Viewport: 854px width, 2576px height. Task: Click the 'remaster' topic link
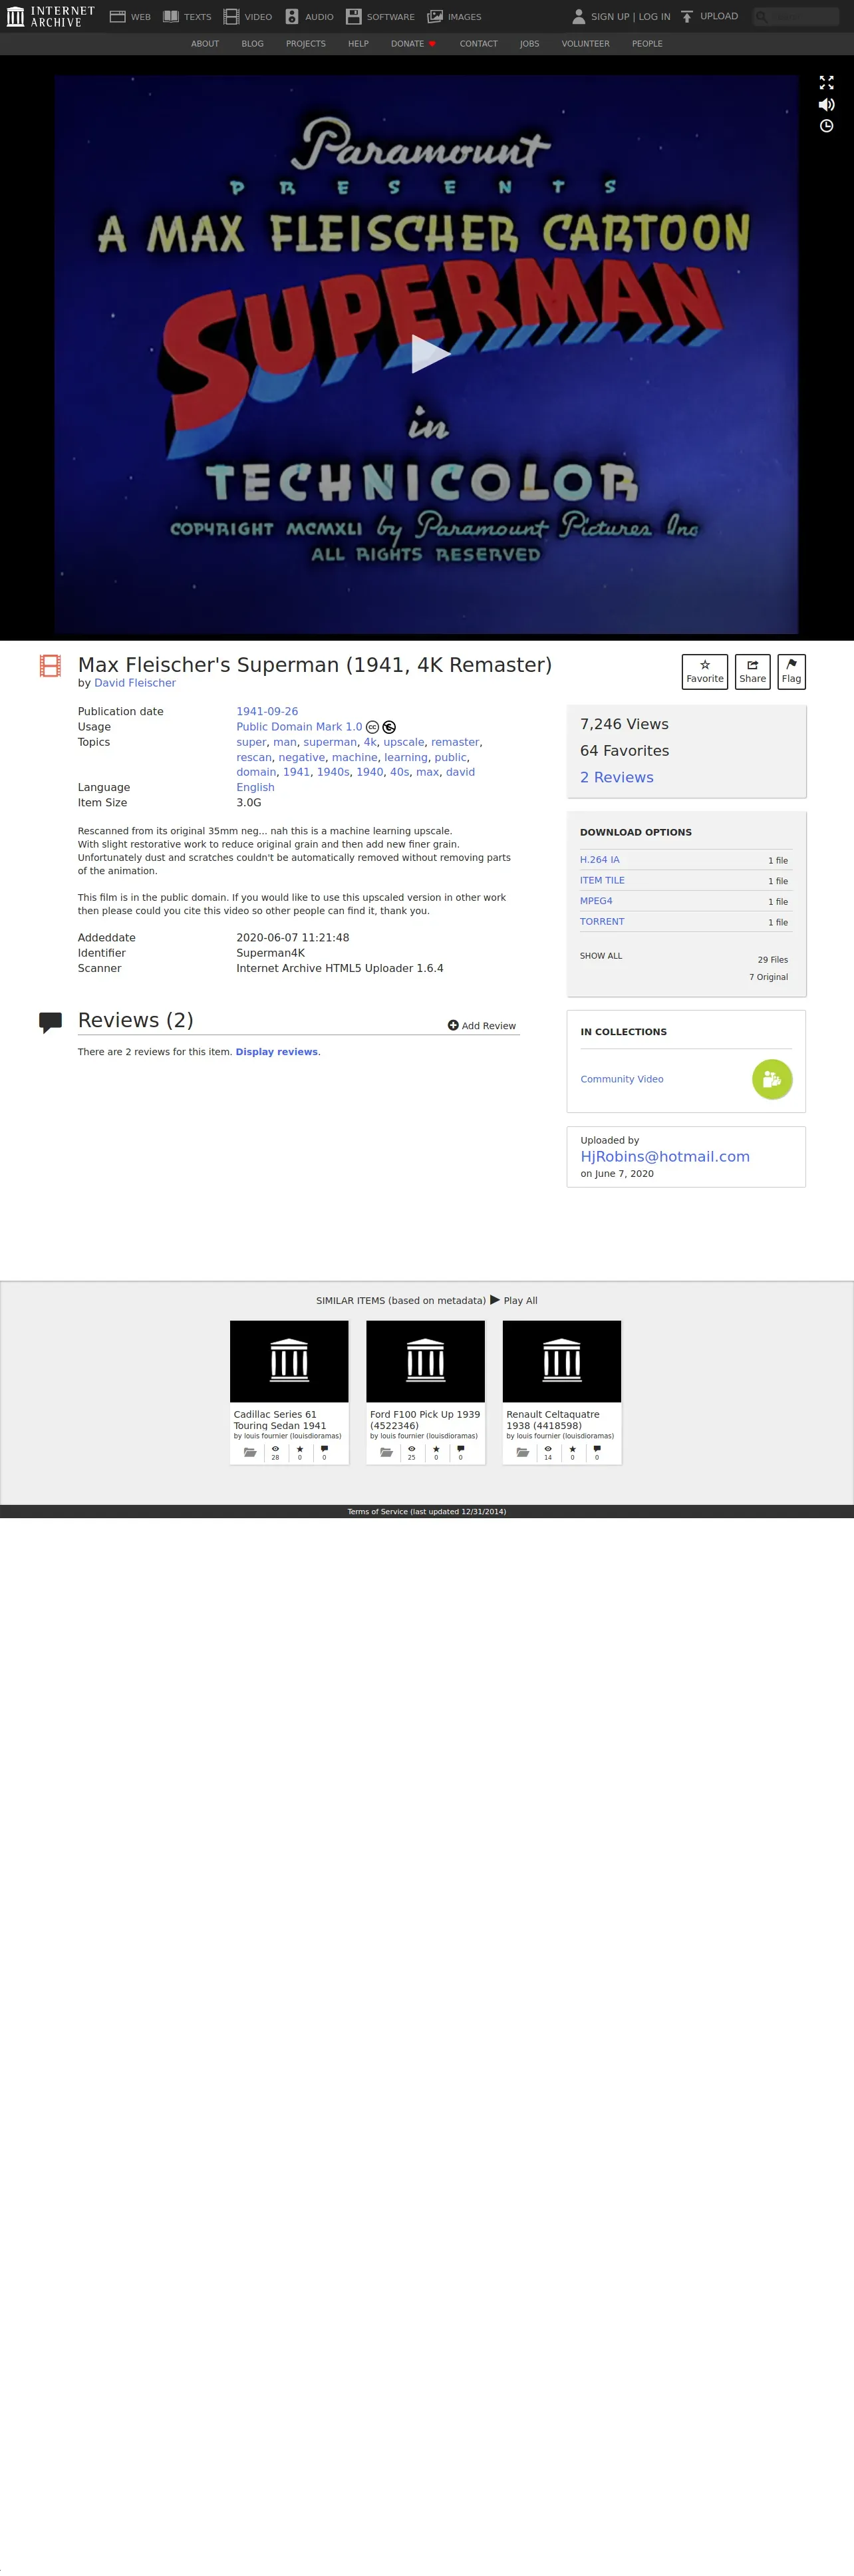455,742
